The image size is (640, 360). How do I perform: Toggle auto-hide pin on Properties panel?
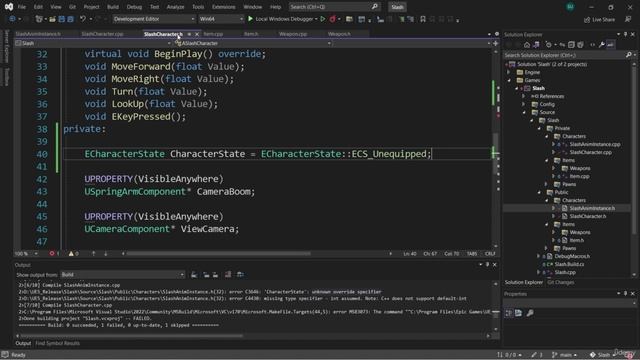[625, 293]
